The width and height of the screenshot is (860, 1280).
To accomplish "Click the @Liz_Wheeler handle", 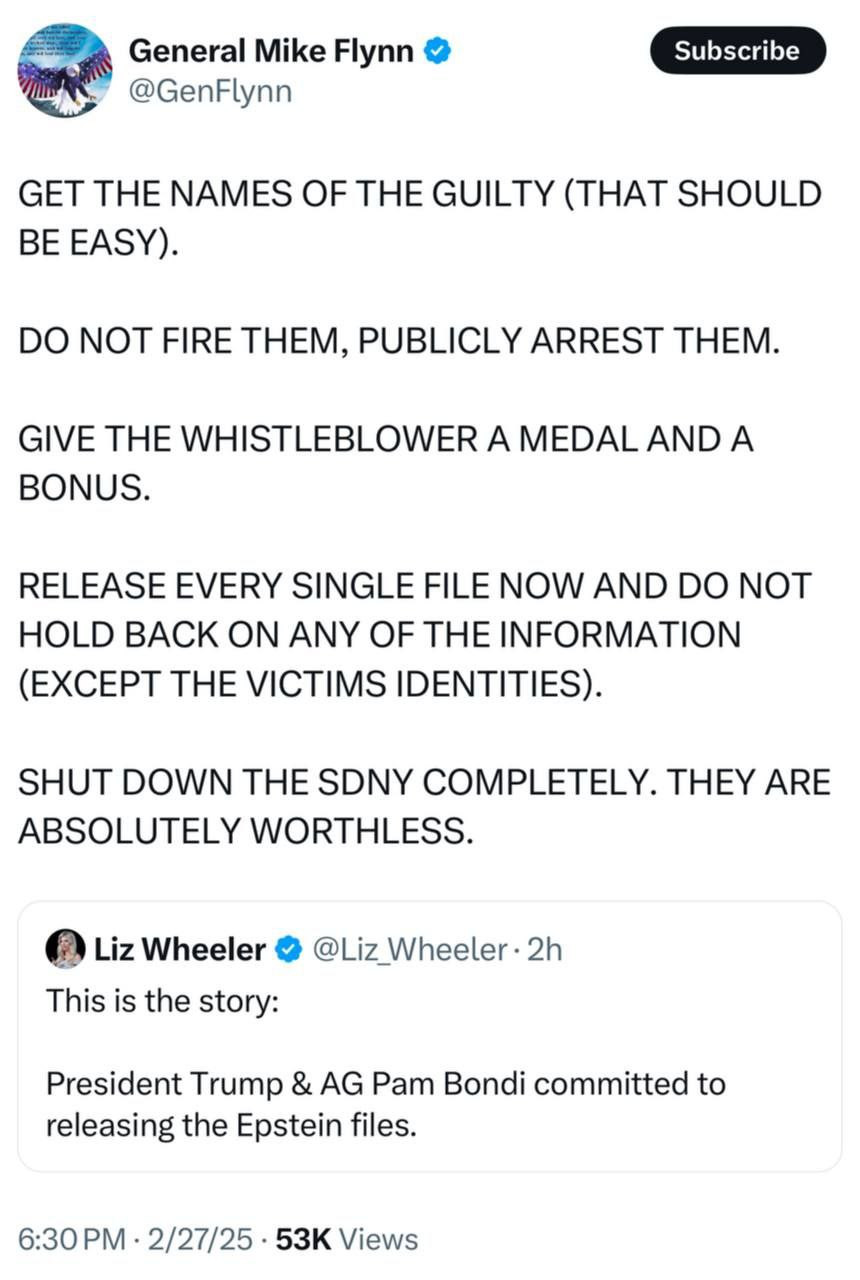I will click(410, 949).
